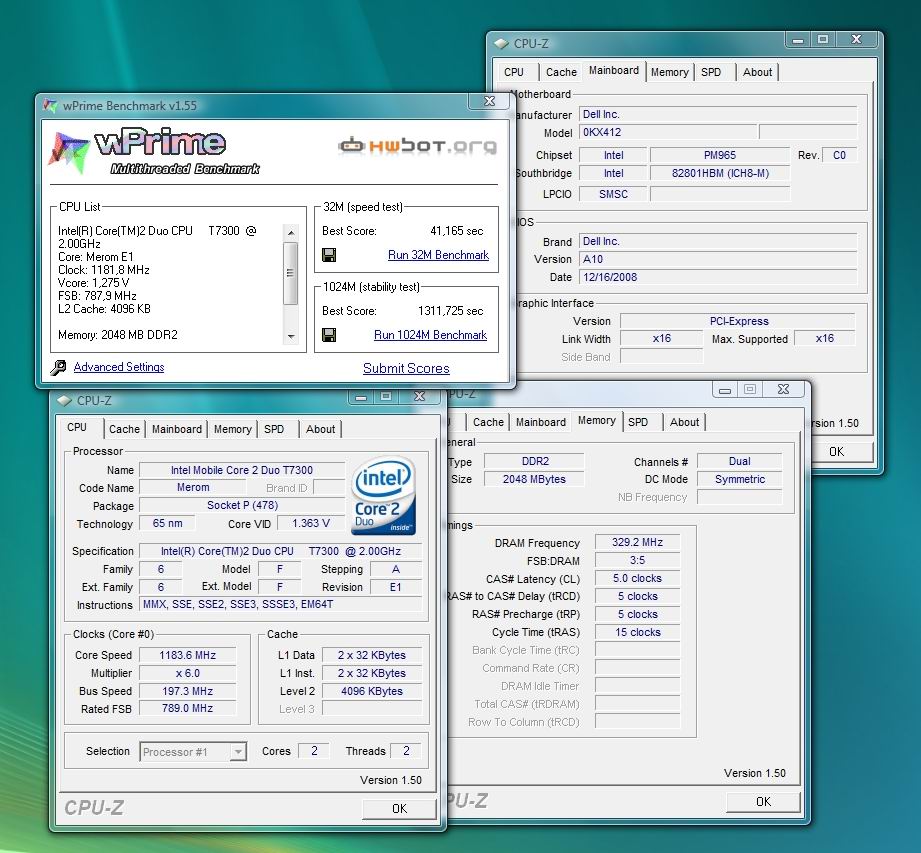
Task: Click the Rated FSB value 789.0 MHz
Action: tap(187, 708)
